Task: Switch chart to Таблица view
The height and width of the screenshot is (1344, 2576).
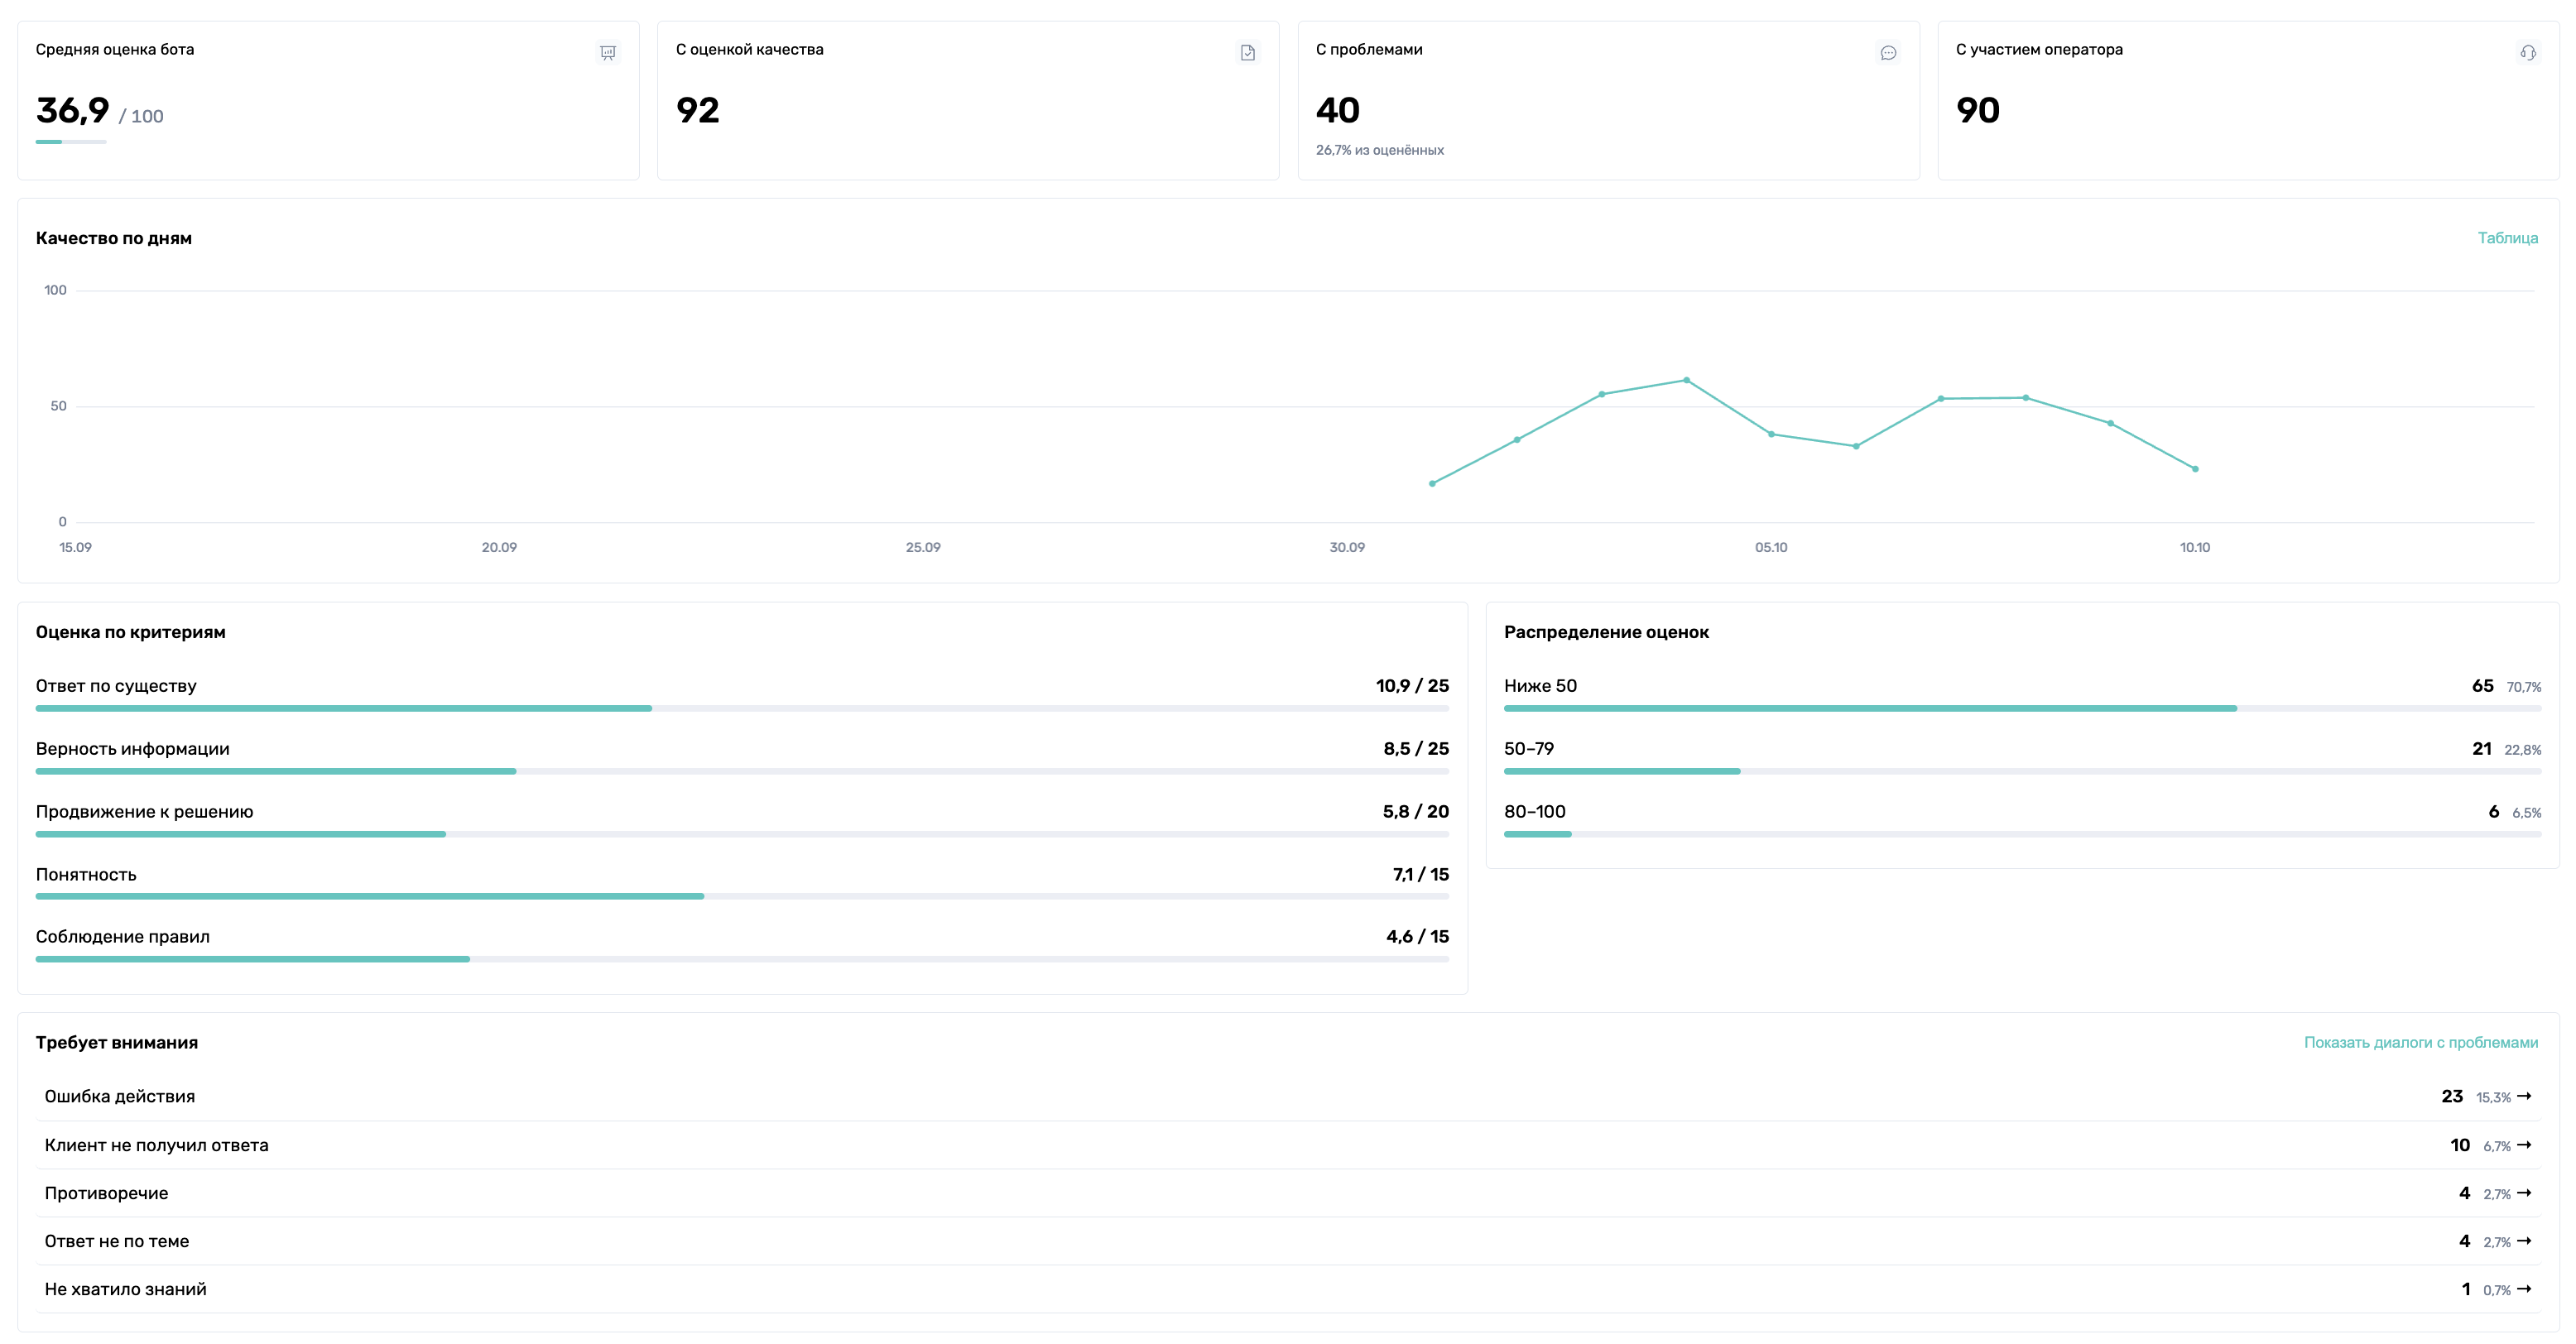Action: [2507, 238]
